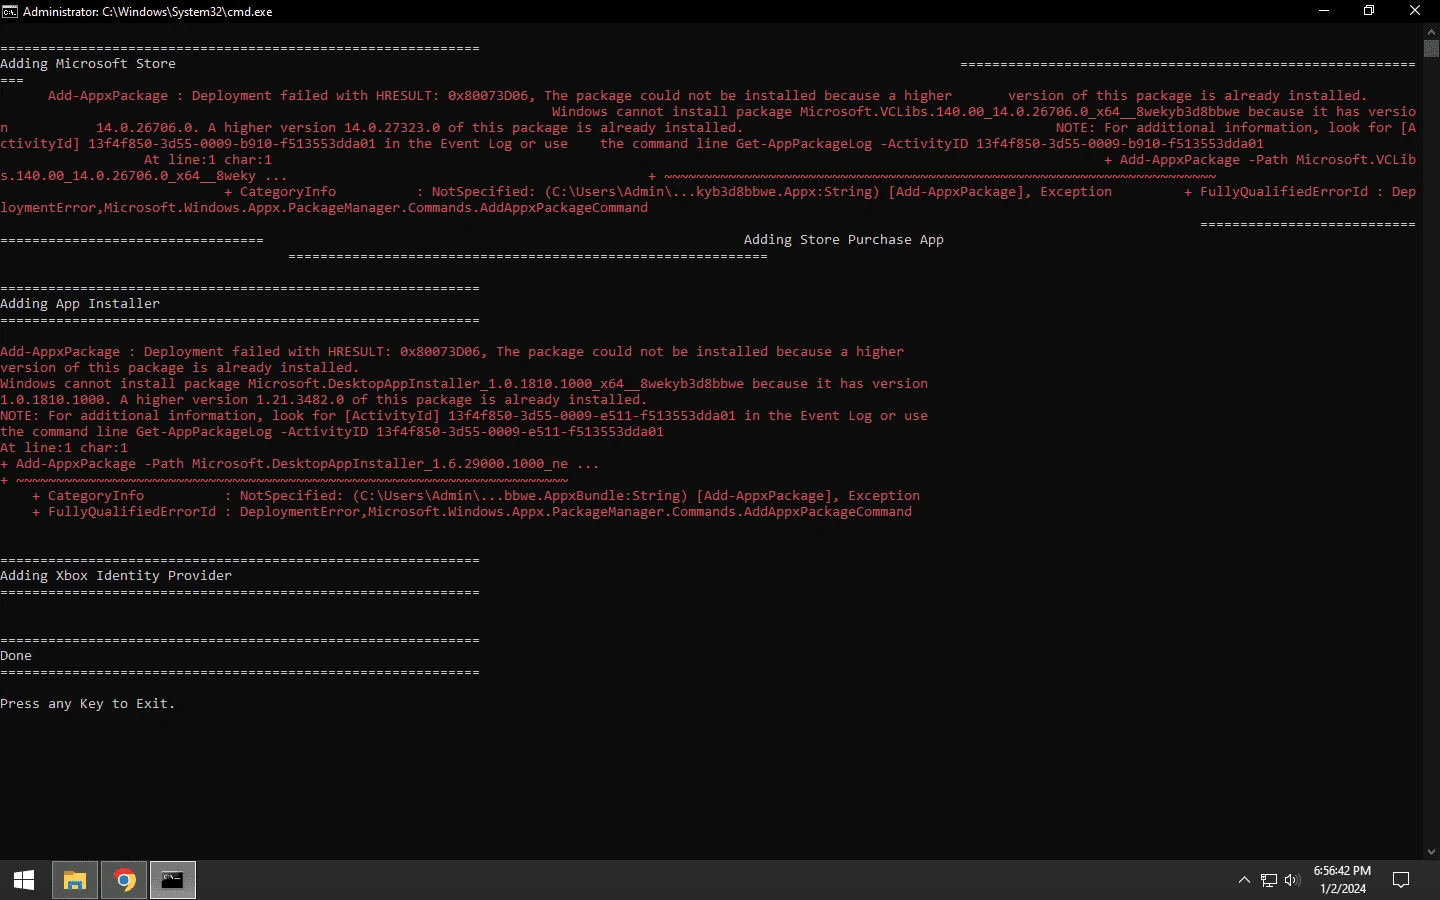Viewport: 1440px width, 900px height.
Task: Restore down the Command Prompt window
Action: point(1369,11)
